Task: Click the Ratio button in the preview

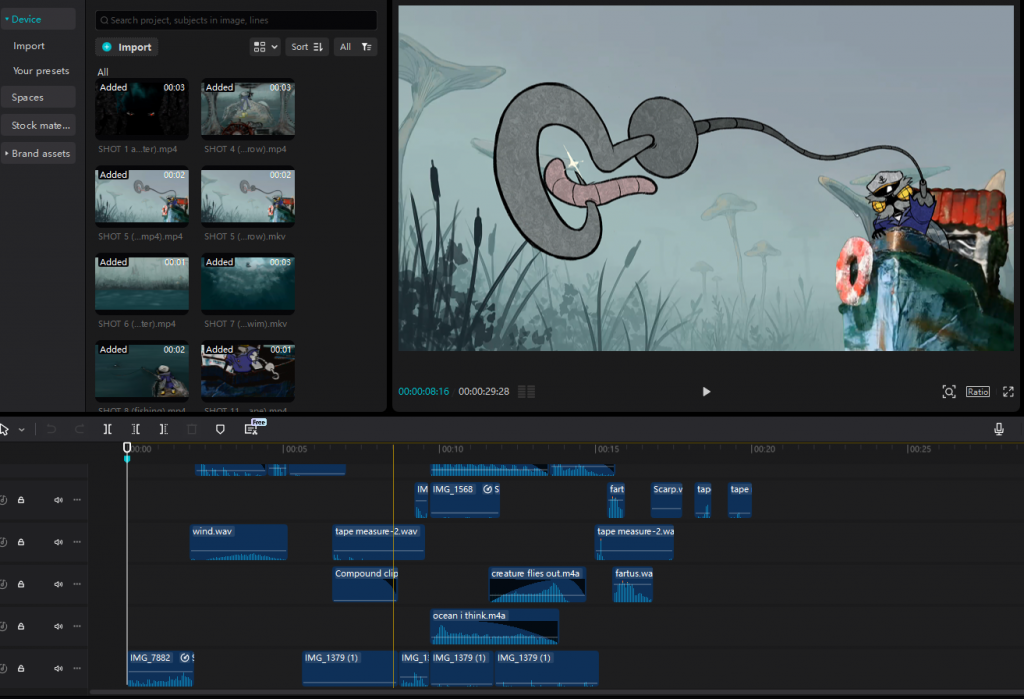Action: tap(978, 391)
